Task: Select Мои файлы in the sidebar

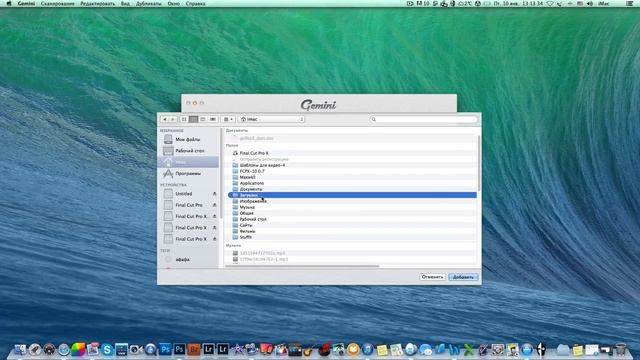Action: coord(188,140)
